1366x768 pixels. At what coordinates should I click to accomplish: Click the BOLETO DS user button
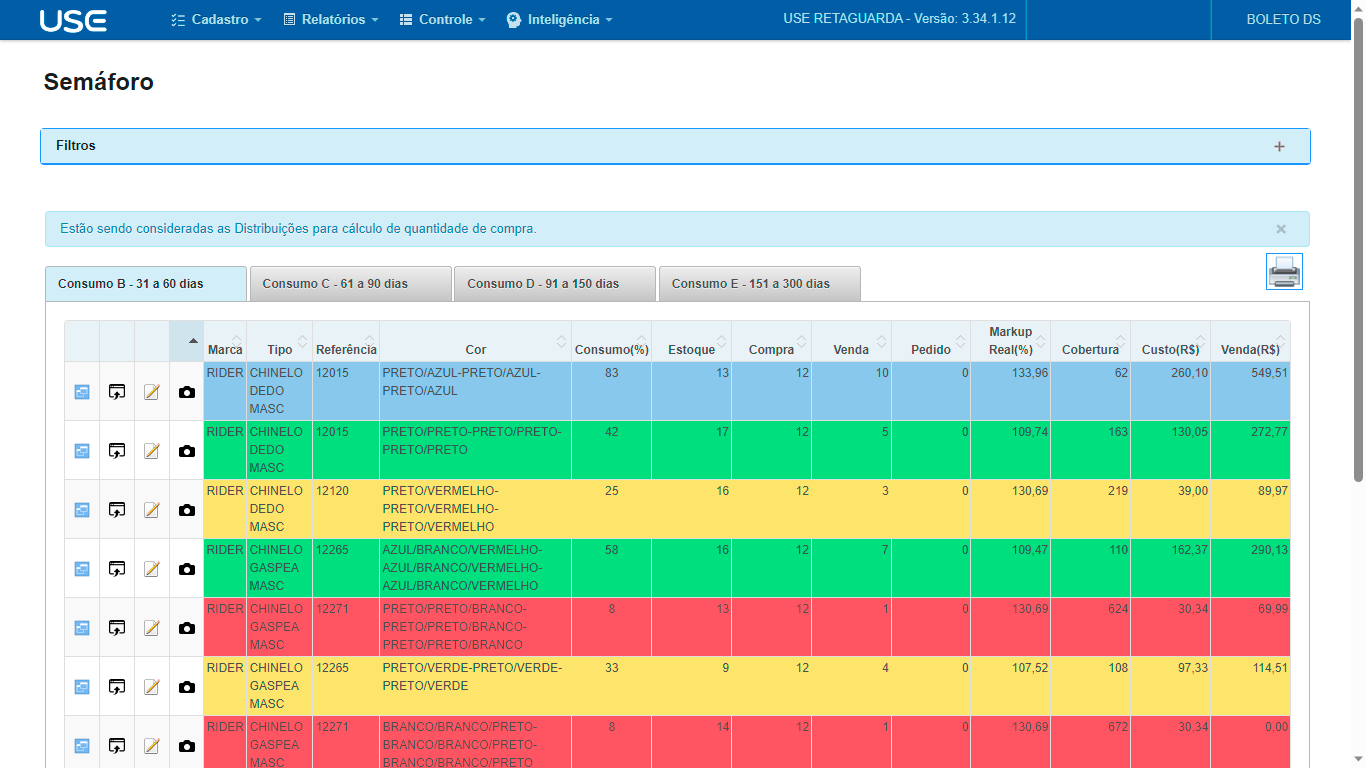click(1283, 20)
